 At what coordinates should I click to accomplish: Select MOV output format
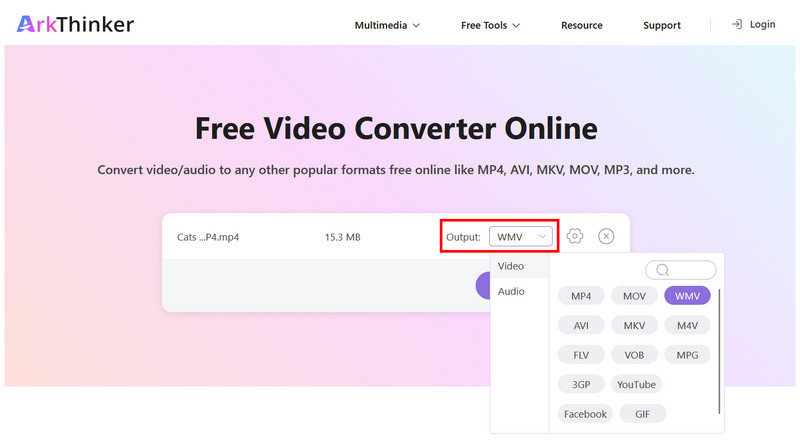point(634,296)
